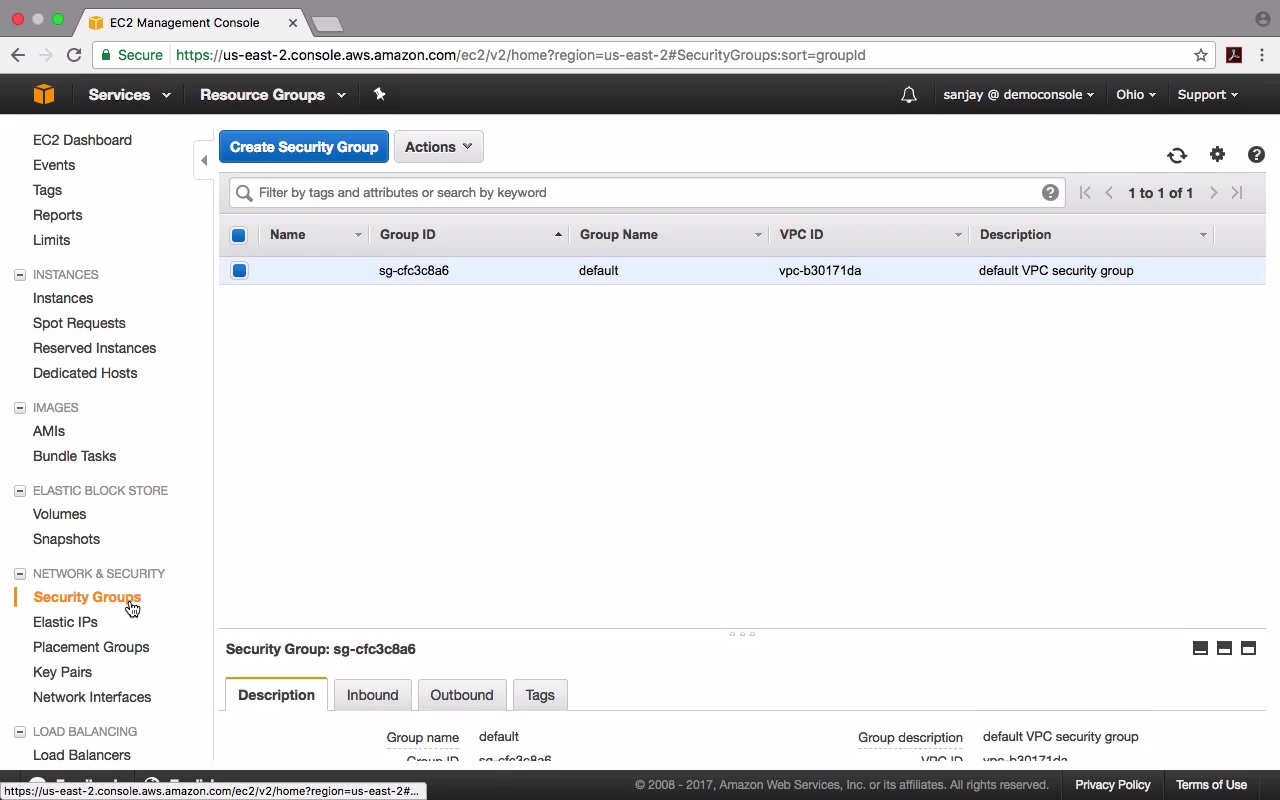Image resolution: width=1280 pixels, height=800 pixels.
Task: Click the Adobe PDF extension icon
Action: tap(1234, 55)
